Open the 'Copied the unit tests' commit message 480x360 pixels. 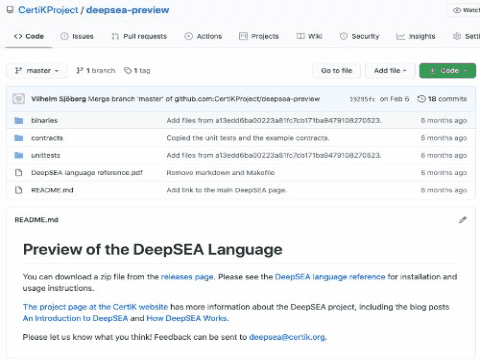[x=248, y=138]
